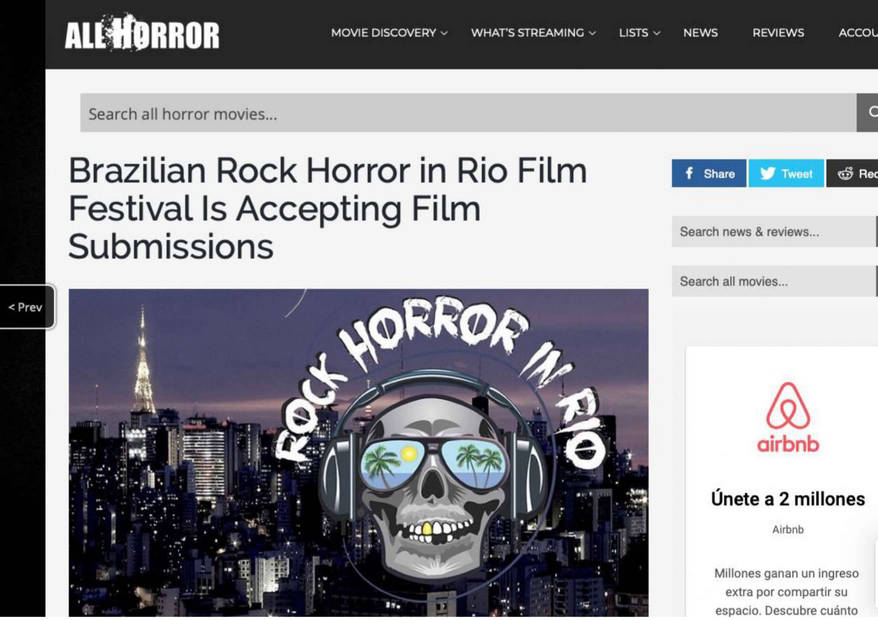Screen dimensions: 878x620
Task: Click the Facebook Share icon
Action: coord(689,174)
